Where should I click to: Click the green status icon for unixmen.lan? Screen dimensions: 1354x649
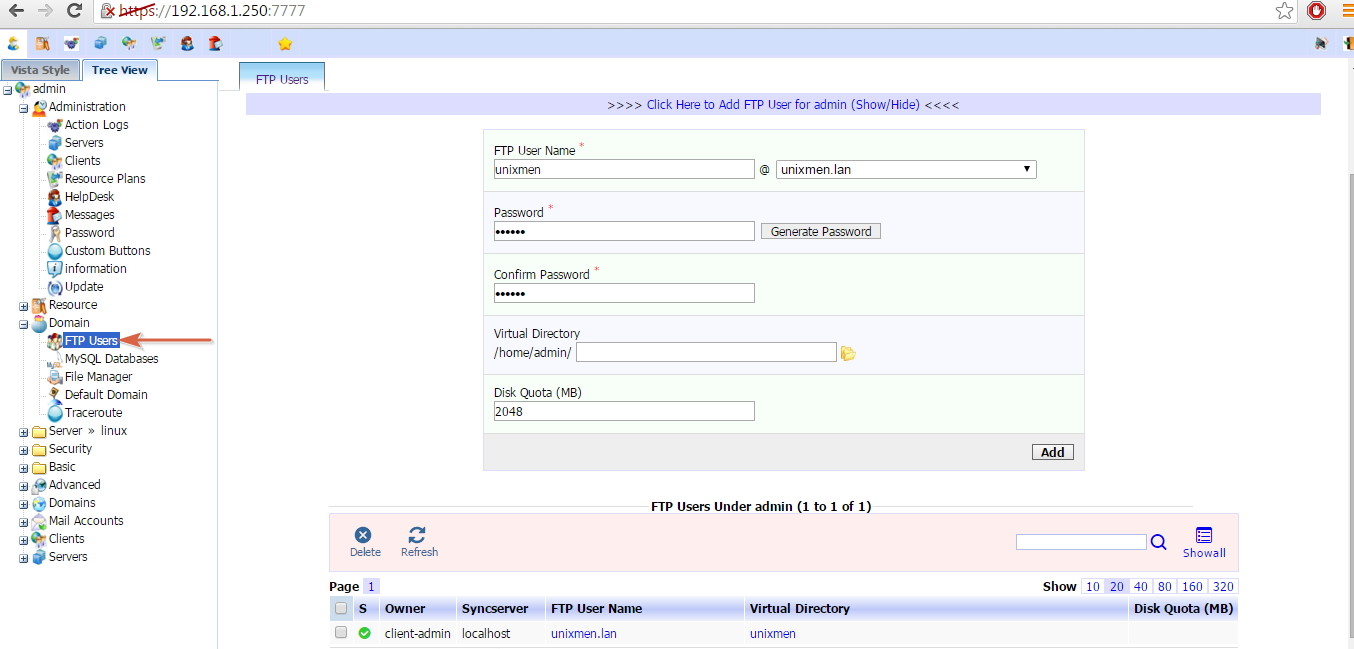tap(364, 633)
